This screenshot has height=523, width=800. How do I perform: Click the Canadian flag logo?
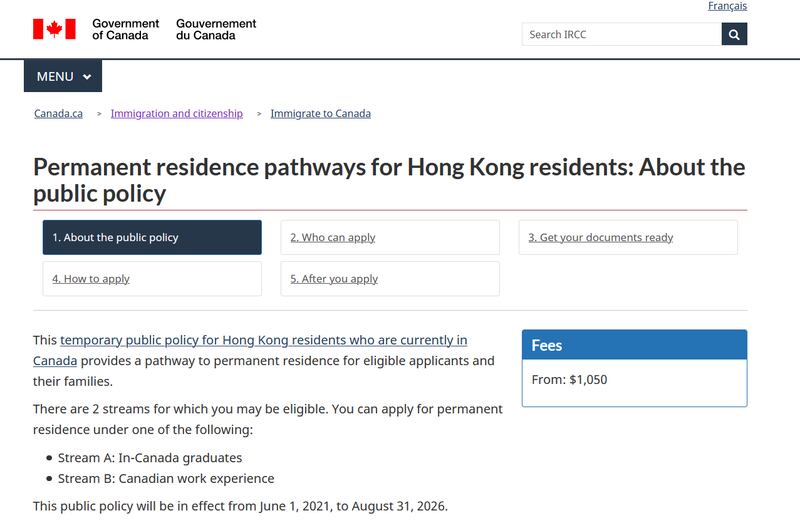coord(54,29)
